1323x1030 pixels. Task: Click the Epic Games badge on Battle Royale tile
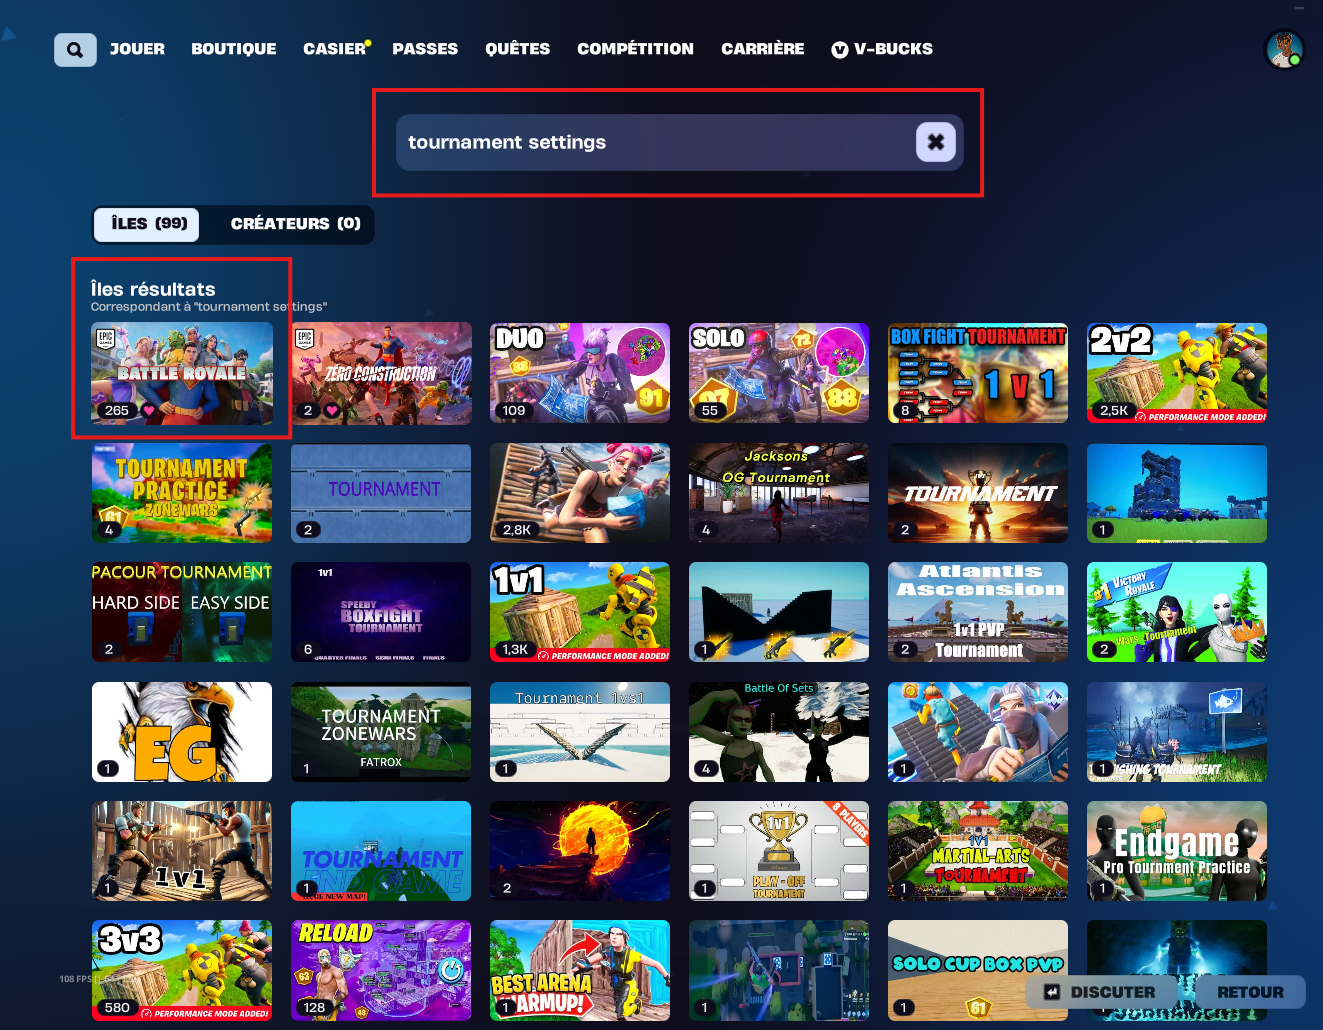point(106,338)
